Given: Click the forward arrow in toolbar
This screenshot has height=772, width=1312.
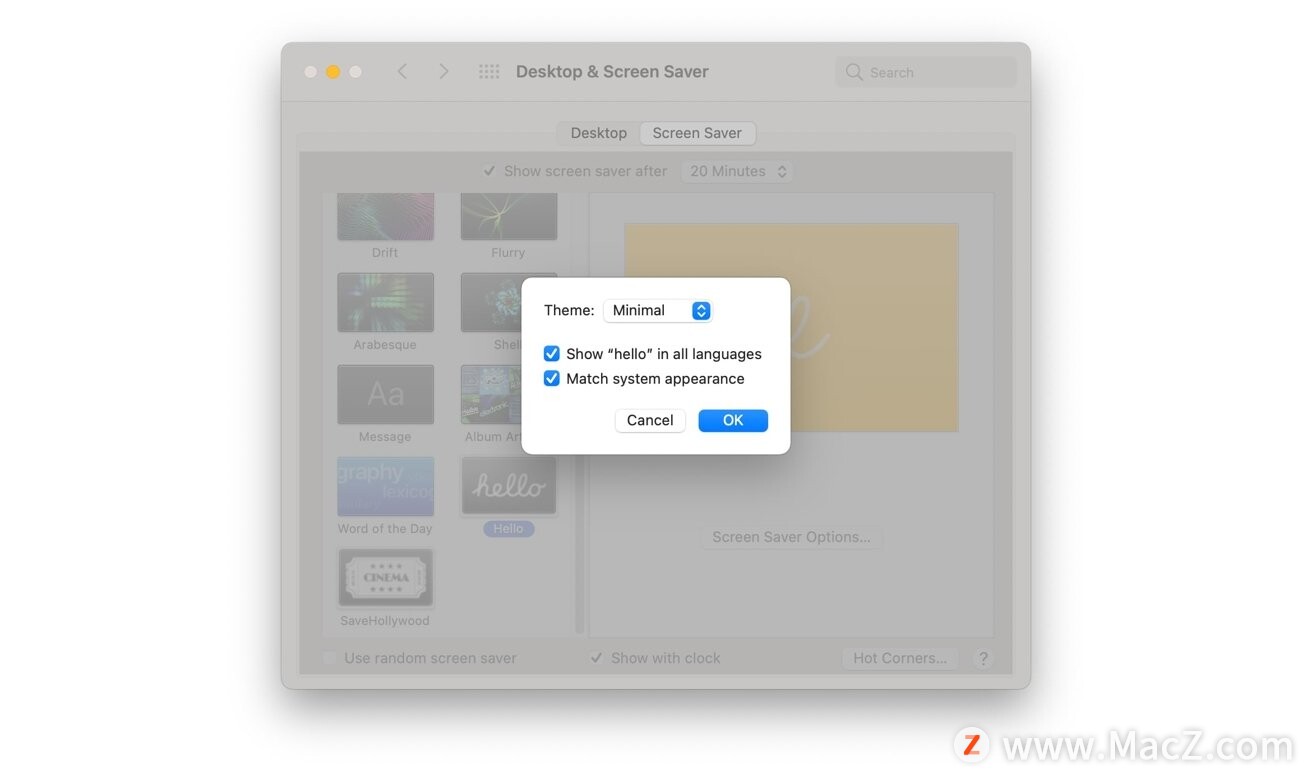Looking at the screenshot, I should pos(443,72).
